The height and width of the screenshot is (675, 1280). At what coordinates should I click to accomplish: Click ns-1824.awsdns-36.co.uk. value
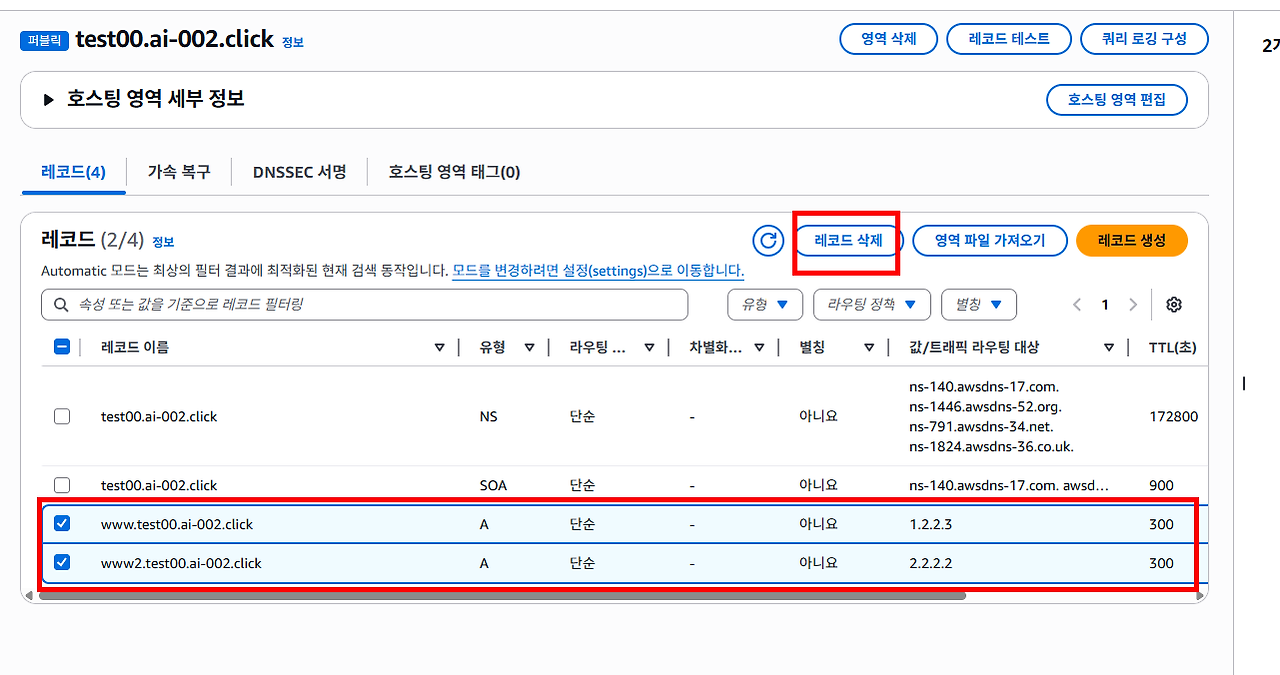991,446
